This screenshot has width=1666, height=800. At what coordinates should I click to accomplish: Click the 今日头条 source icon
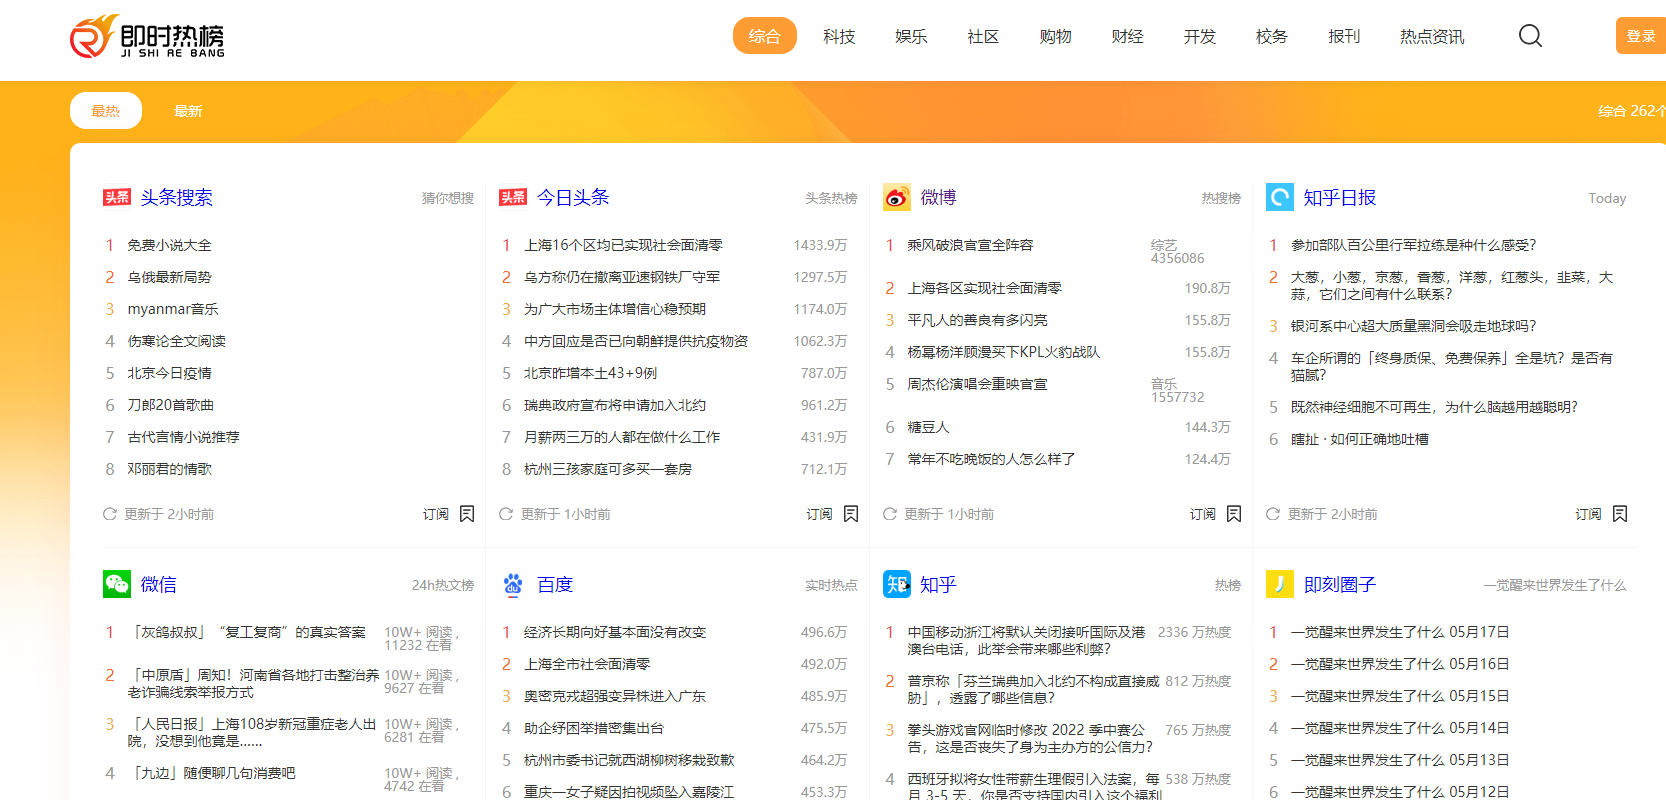coord(513,197)
